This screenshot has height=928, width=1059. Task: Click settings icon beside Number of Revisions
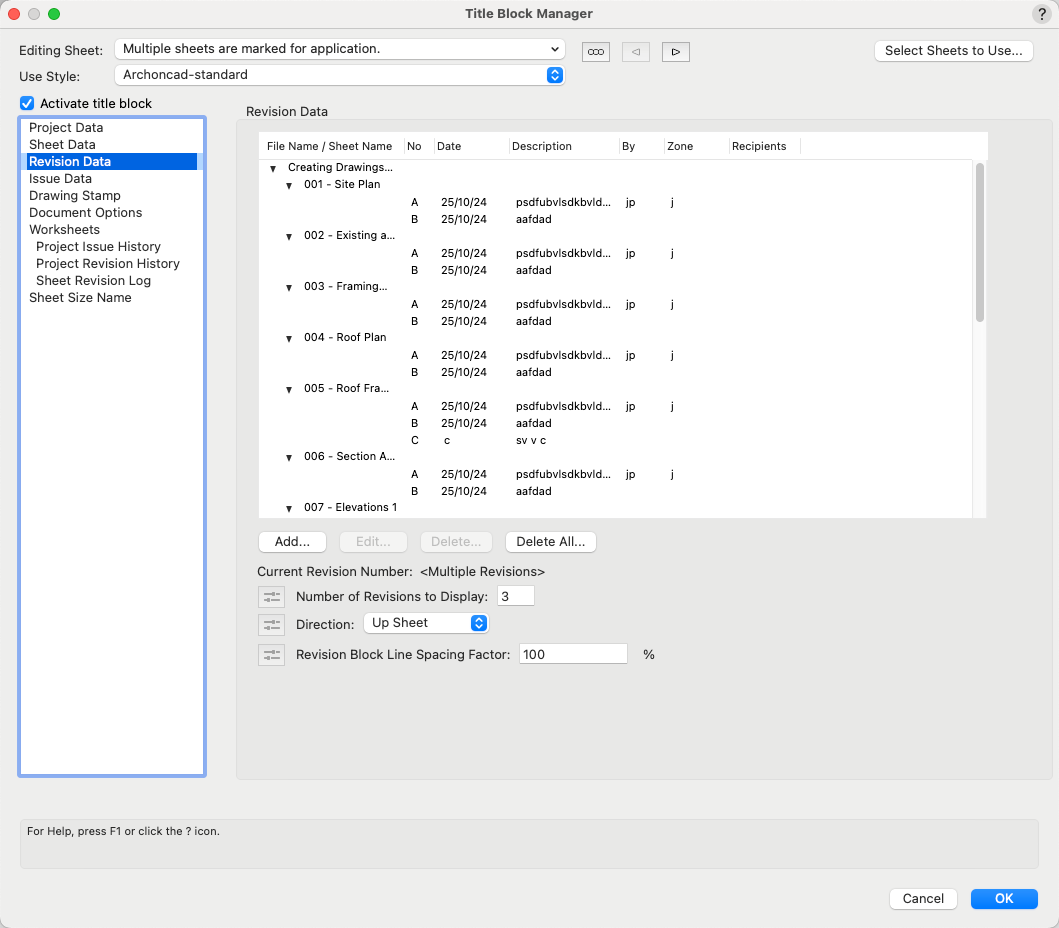(x=271, y=597)
